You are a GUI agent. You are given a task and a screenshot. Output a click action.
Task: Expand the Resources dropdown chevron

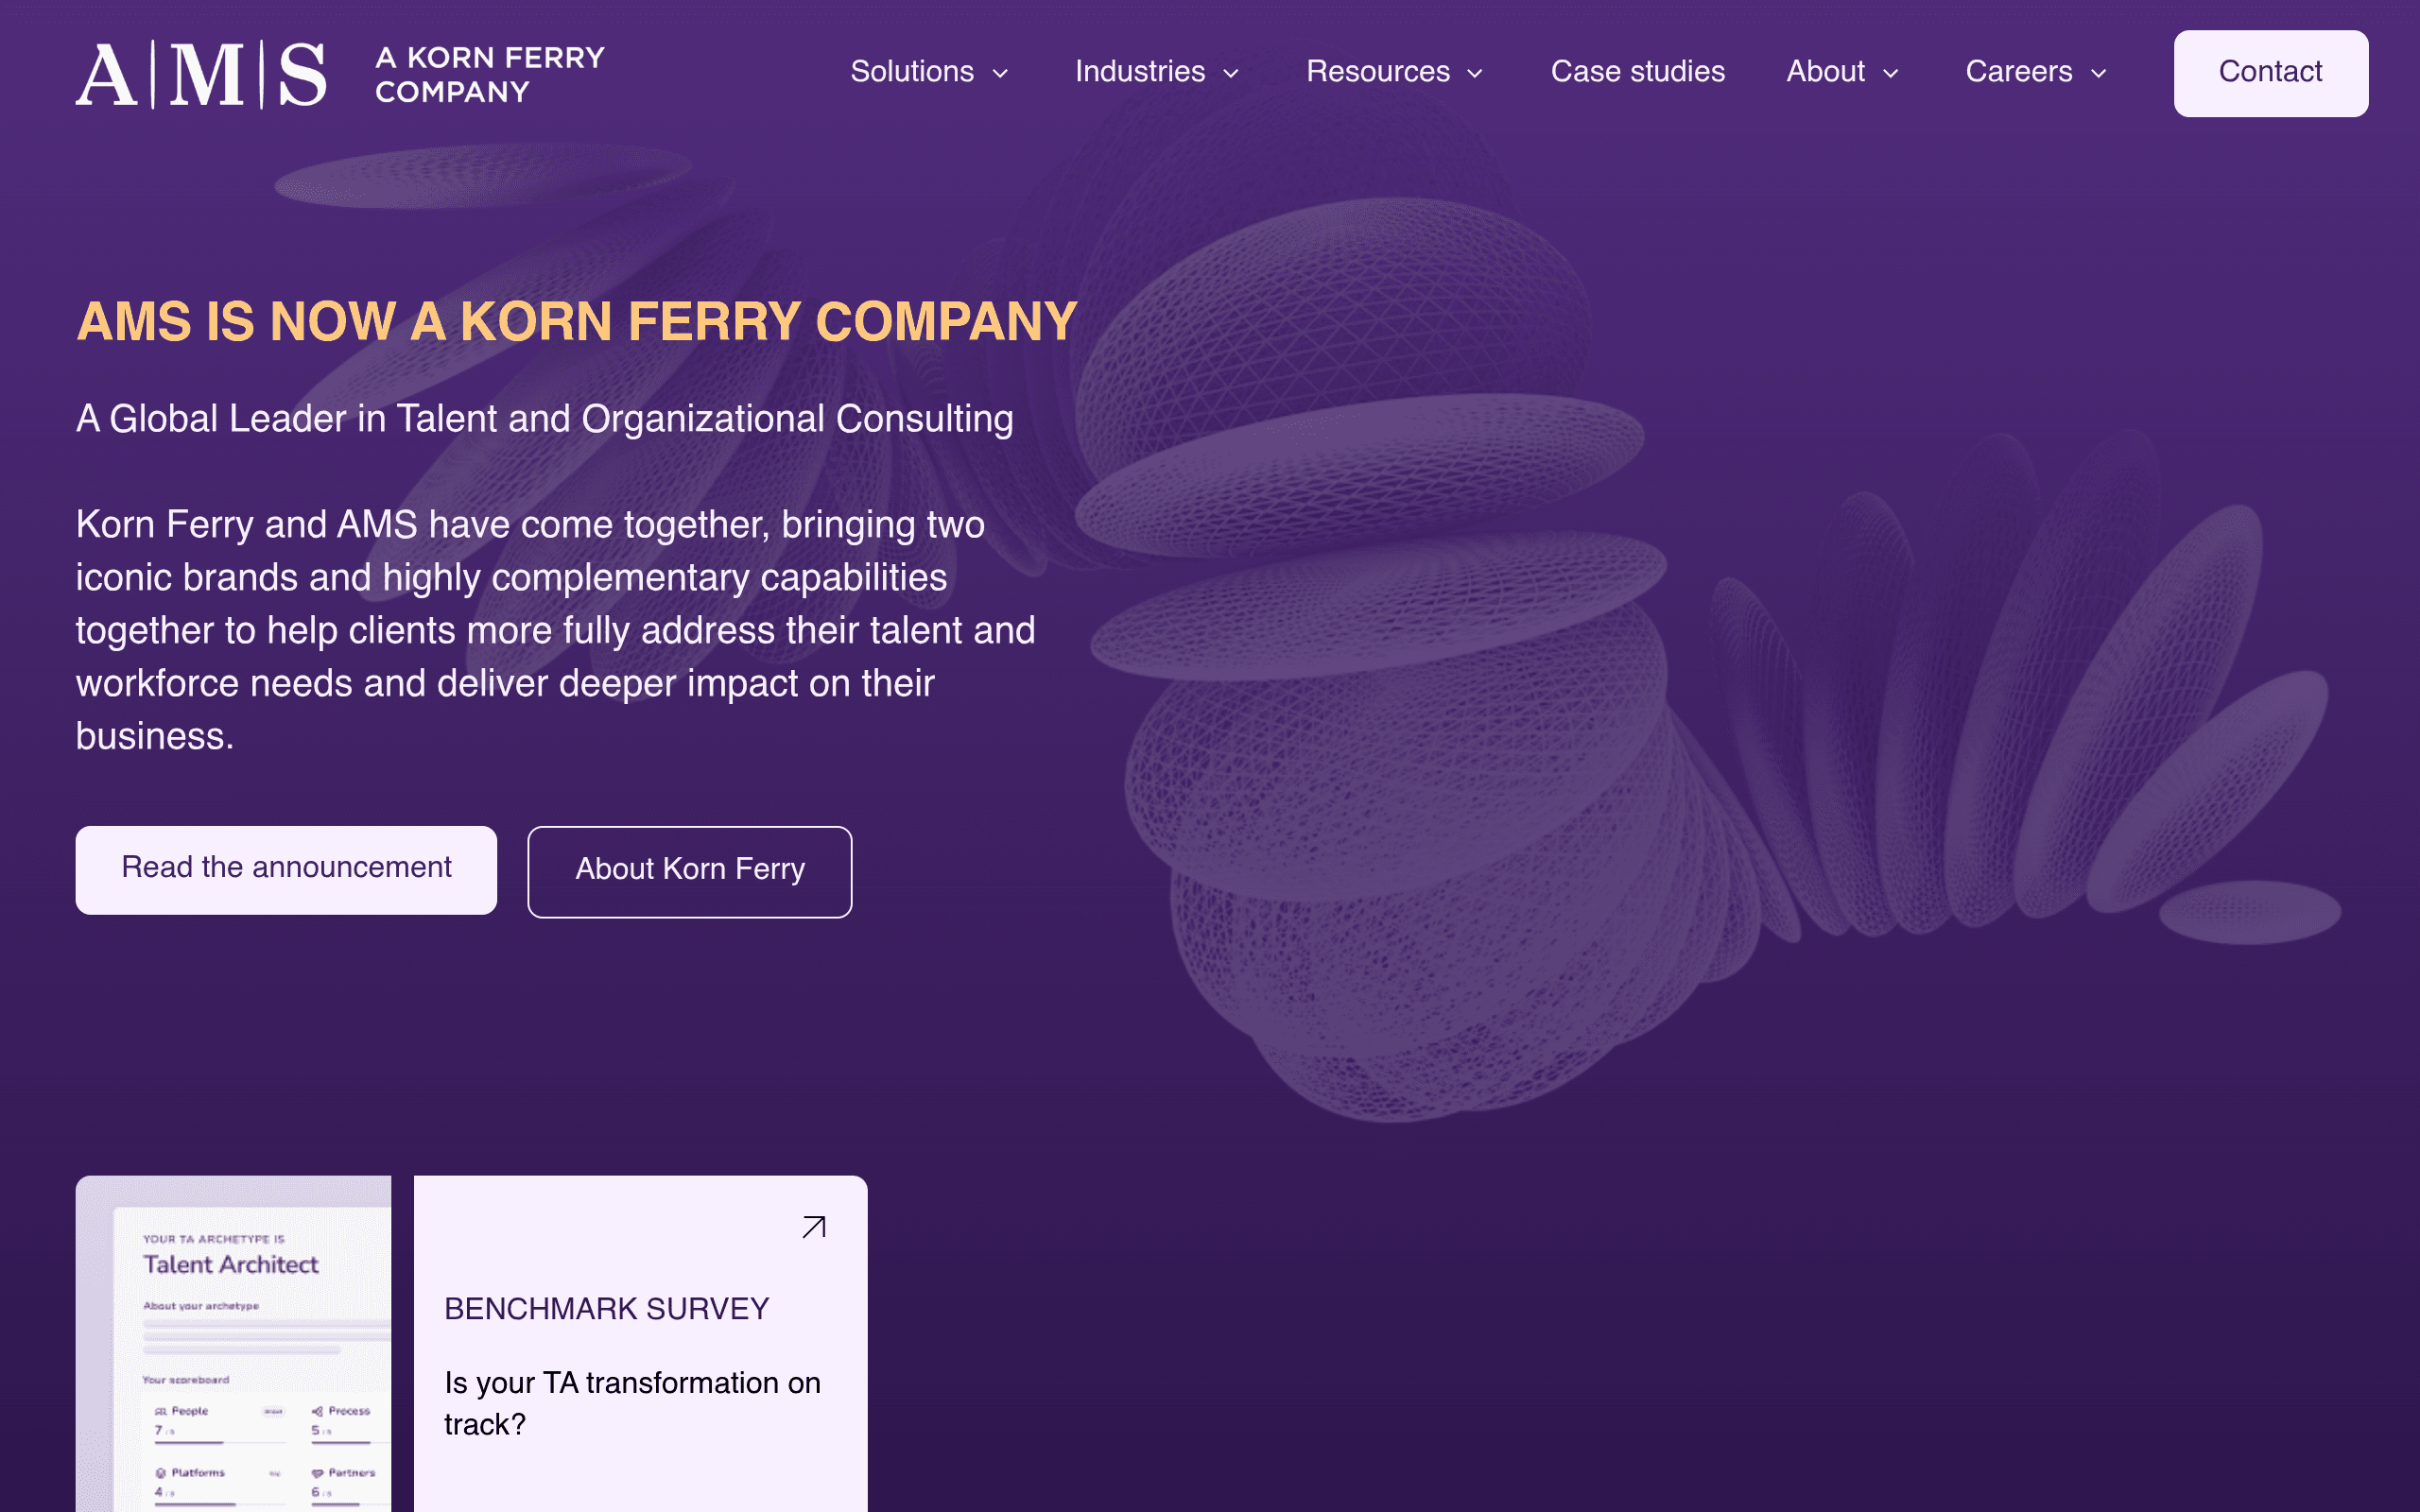pos(1475,73)
